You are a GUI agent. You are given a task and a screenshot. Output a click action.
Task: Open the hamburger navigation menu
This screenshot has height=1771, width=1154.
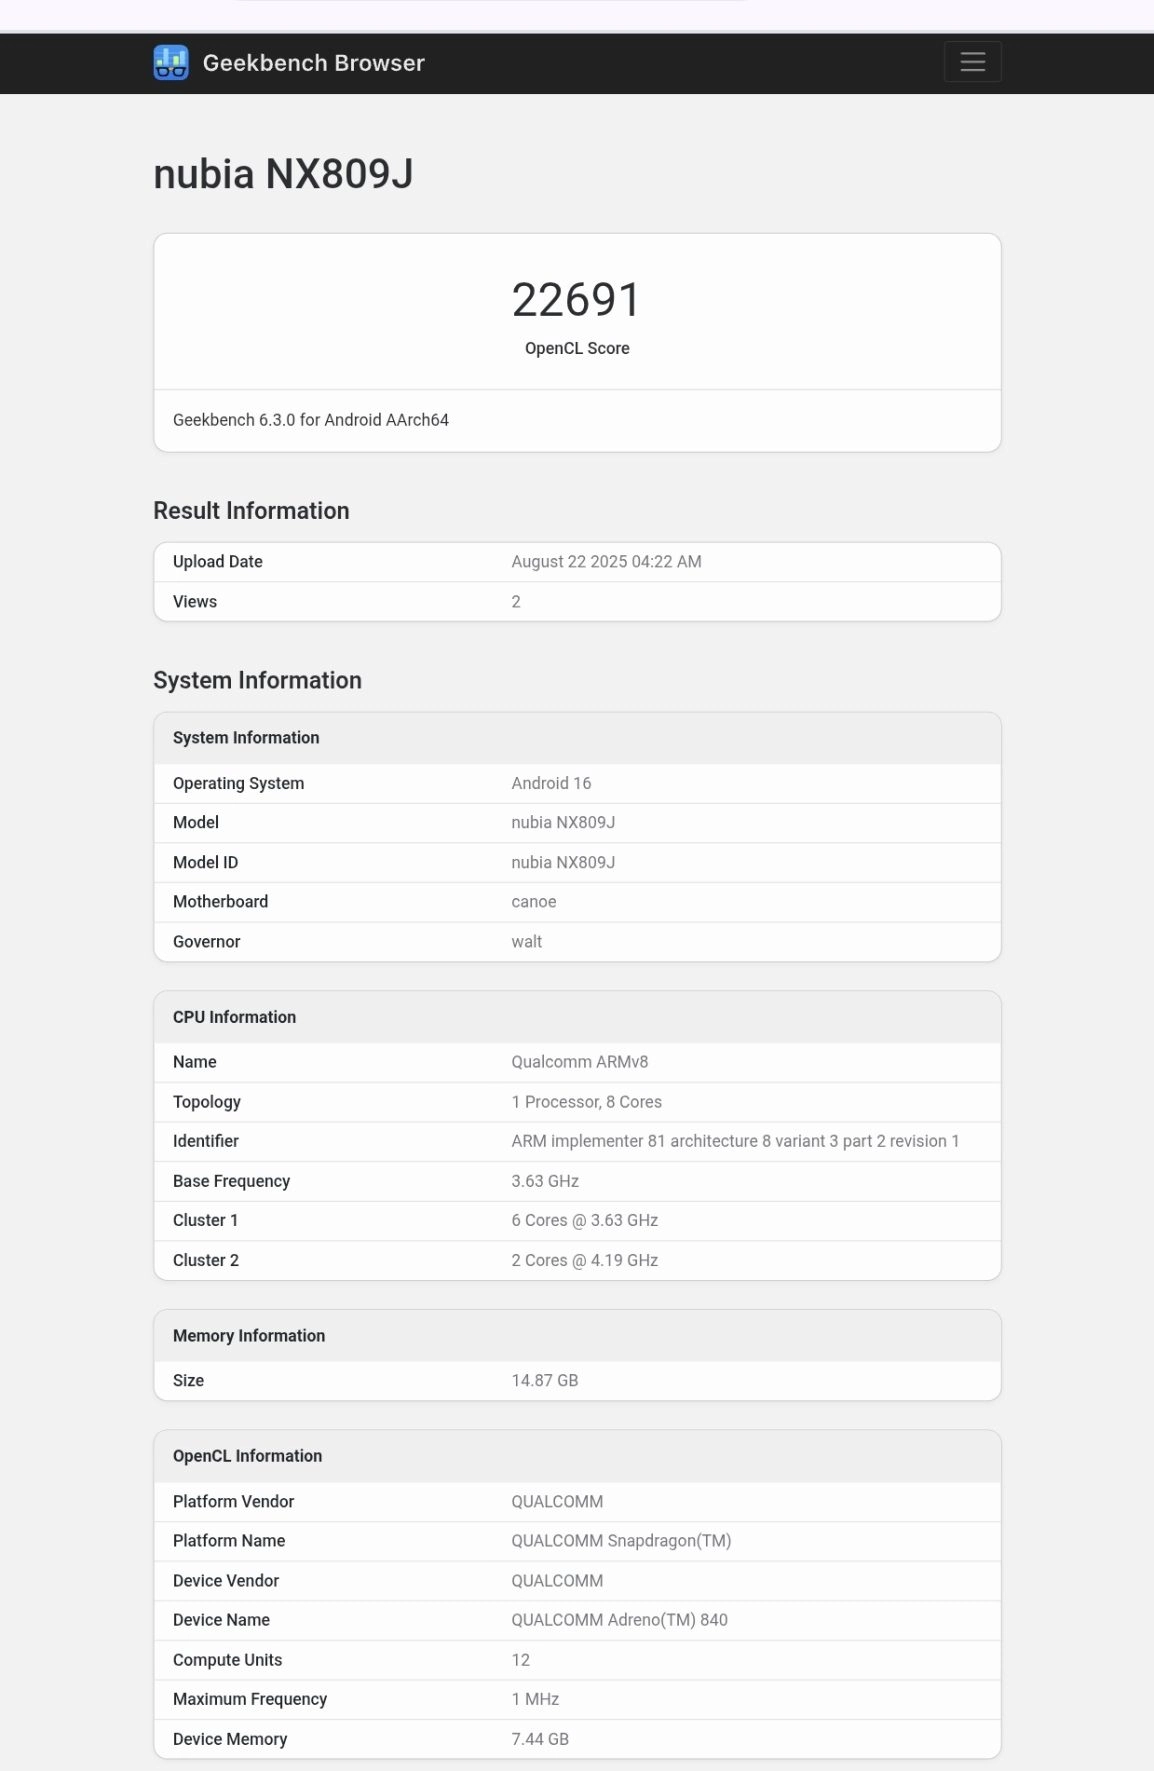click(971, 61)
